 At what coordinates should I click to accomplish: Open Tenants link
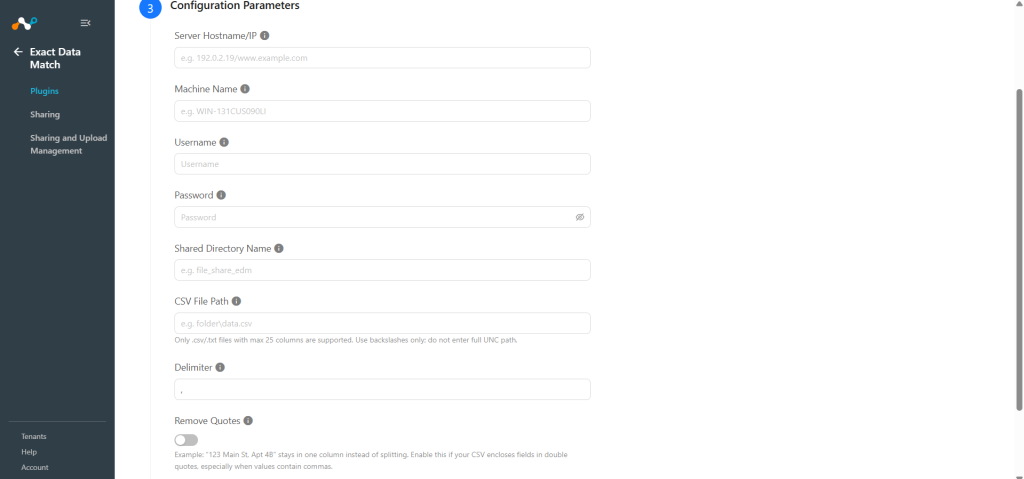pyautogui.click(x=34, y=437)
